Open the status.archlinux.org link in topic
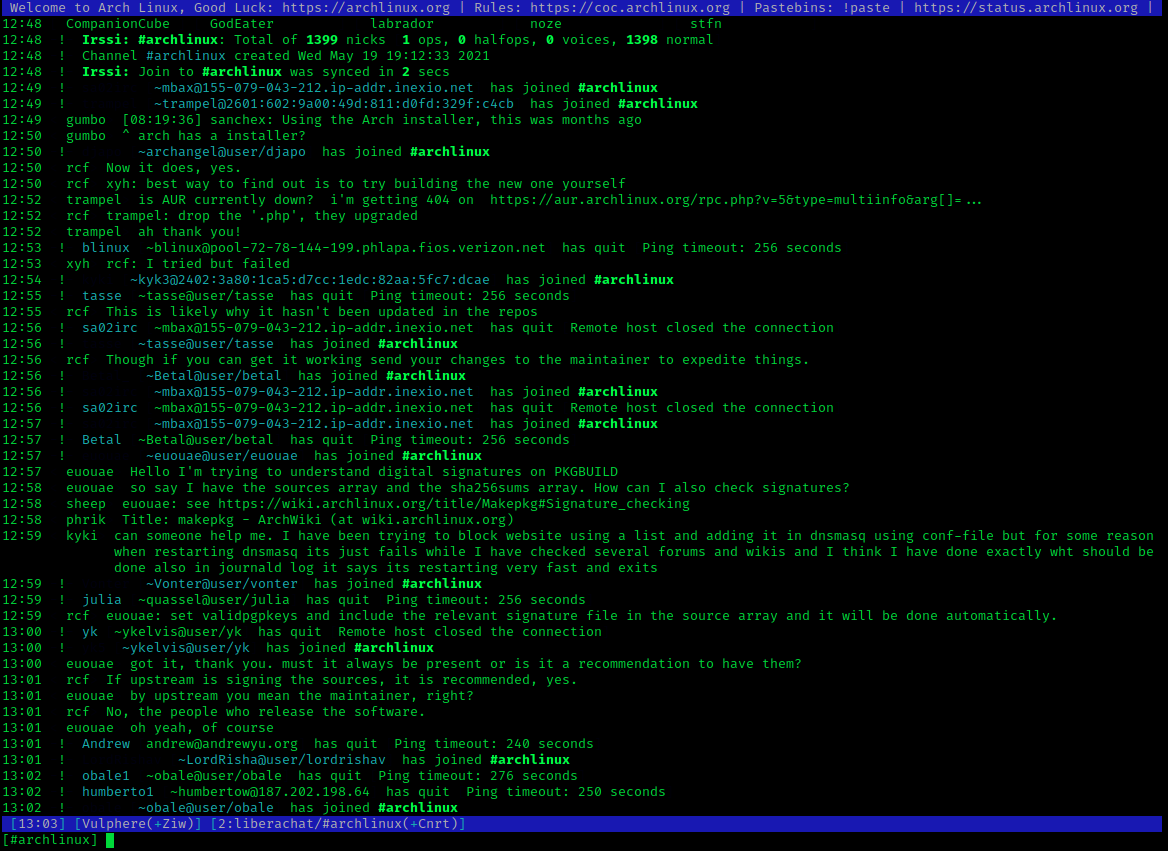This screenshot has width=1168, height=851. 1026,7
